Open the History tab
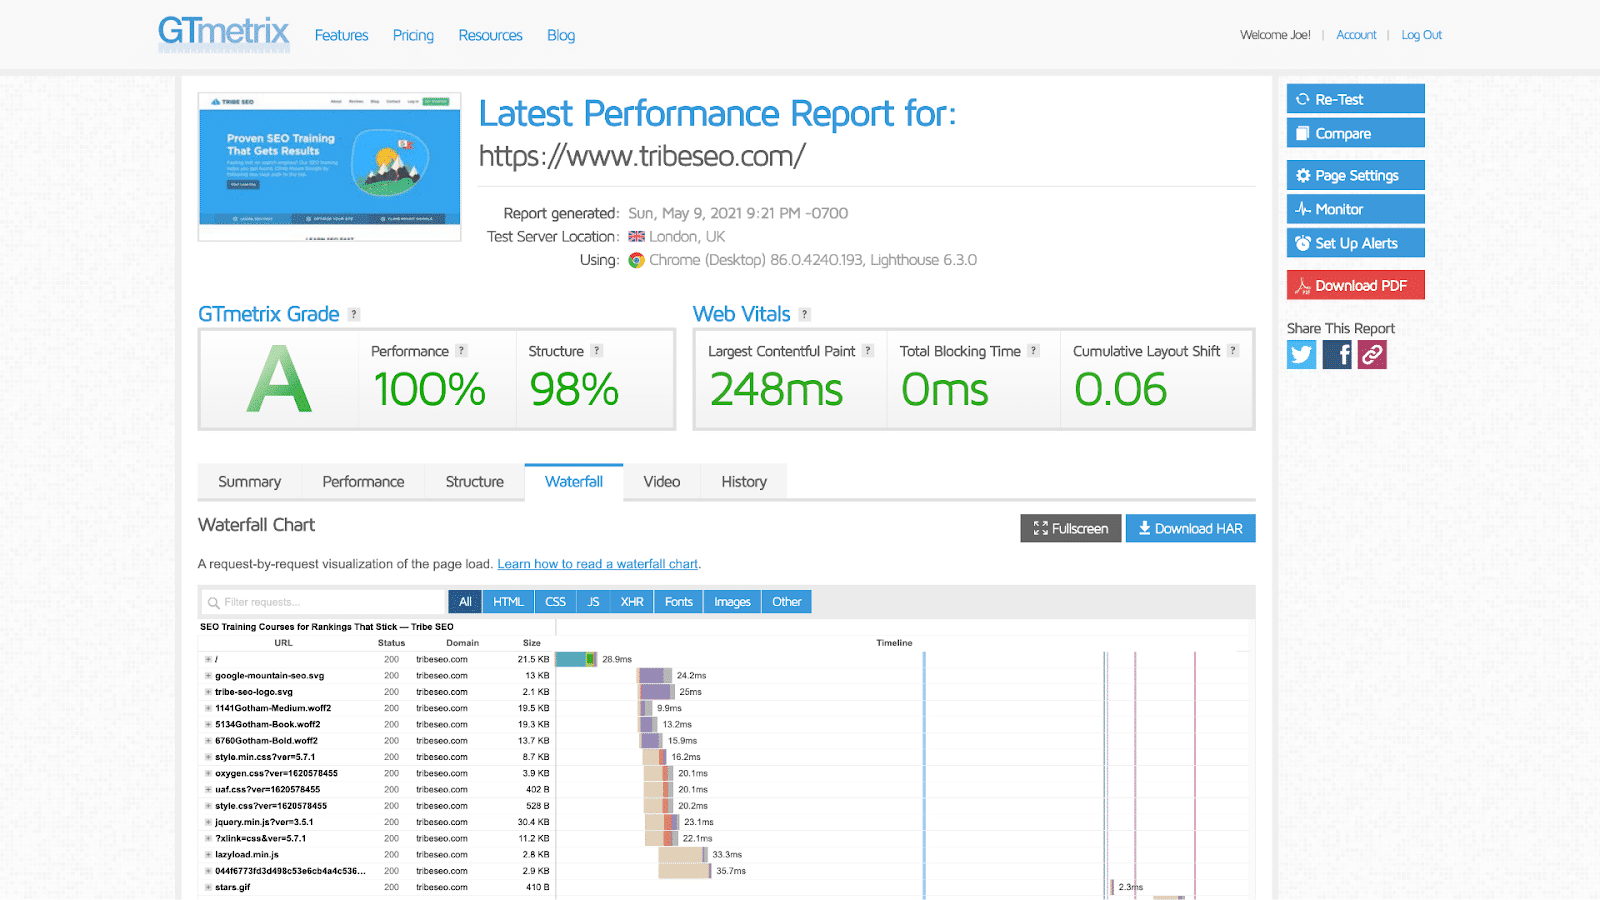Screen dimensions: 1600x900 [x=744, y=482]
